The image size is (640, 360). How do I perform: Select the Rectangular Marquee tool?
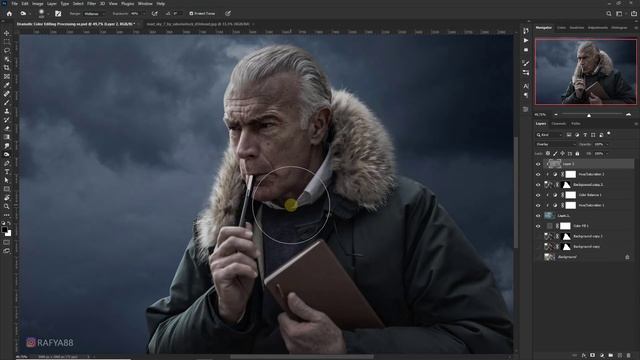click(x=7, y=42)
